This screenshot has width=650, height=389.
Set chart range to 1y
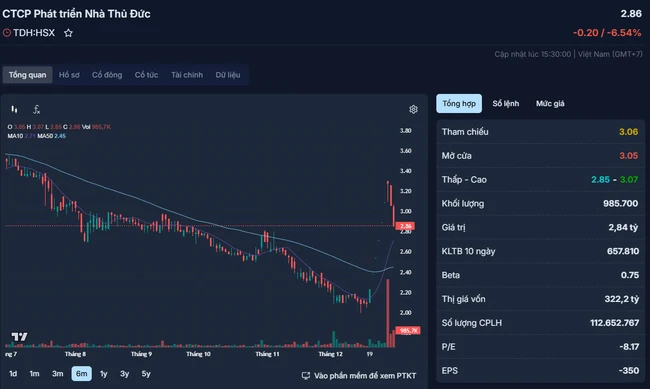pos(104,374)
